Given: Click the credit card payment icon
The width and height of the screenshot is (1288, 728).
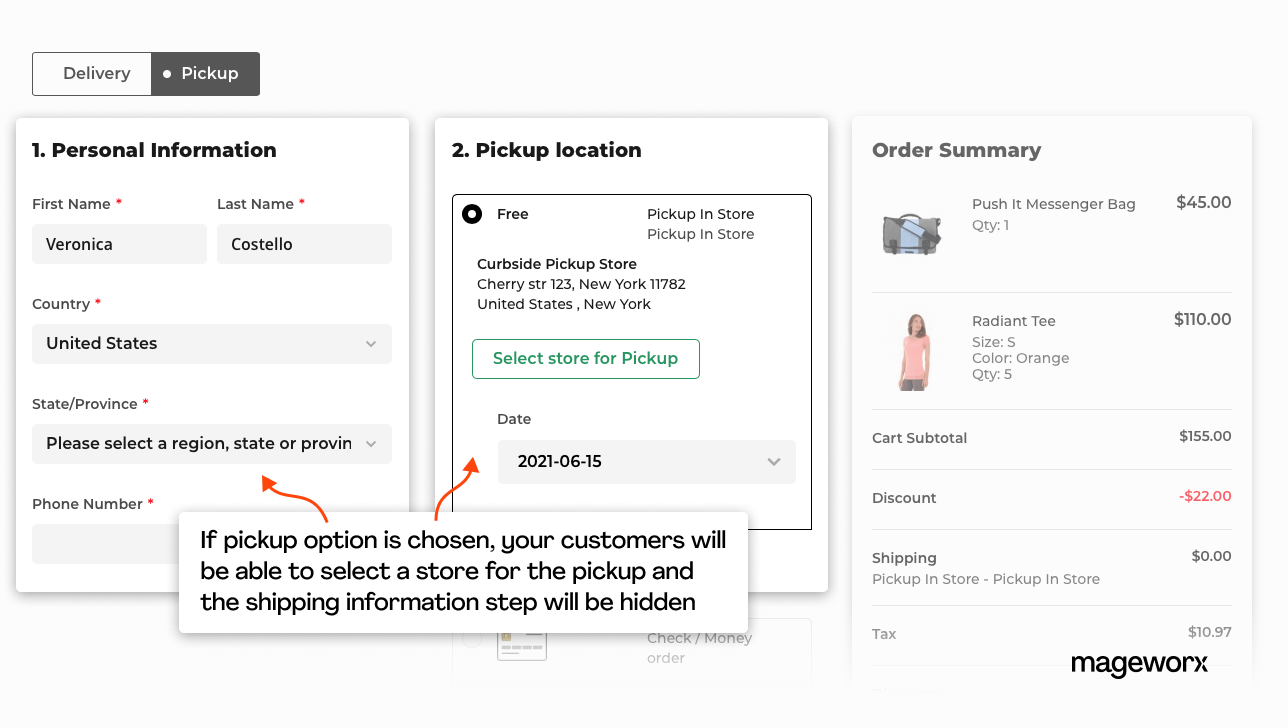Looking at the screenshot, I should click(x=522, y=644).
